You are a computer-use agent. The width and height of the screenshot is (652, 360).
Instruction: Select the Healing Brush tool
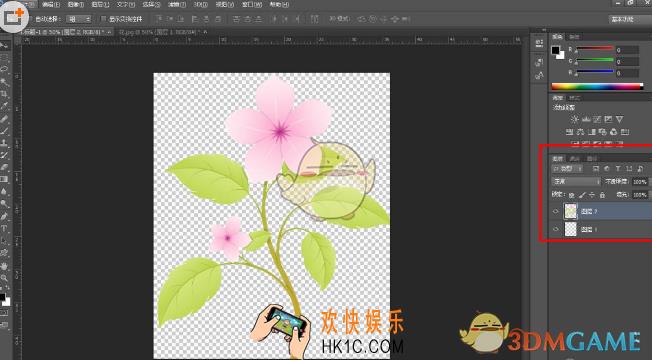tap(5, 119)
